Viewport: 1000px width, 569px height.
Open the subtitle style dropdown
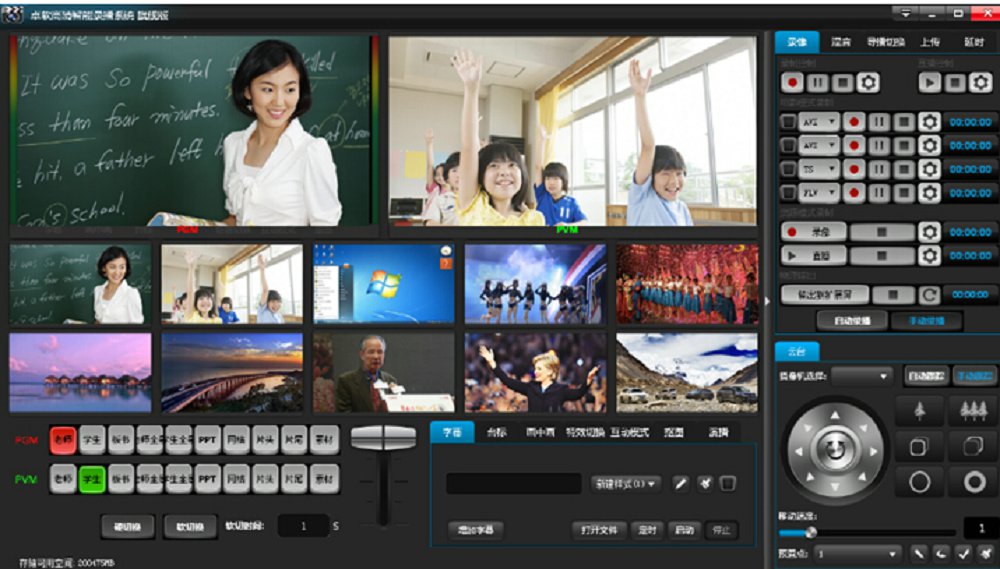click(x=625, y=484)
